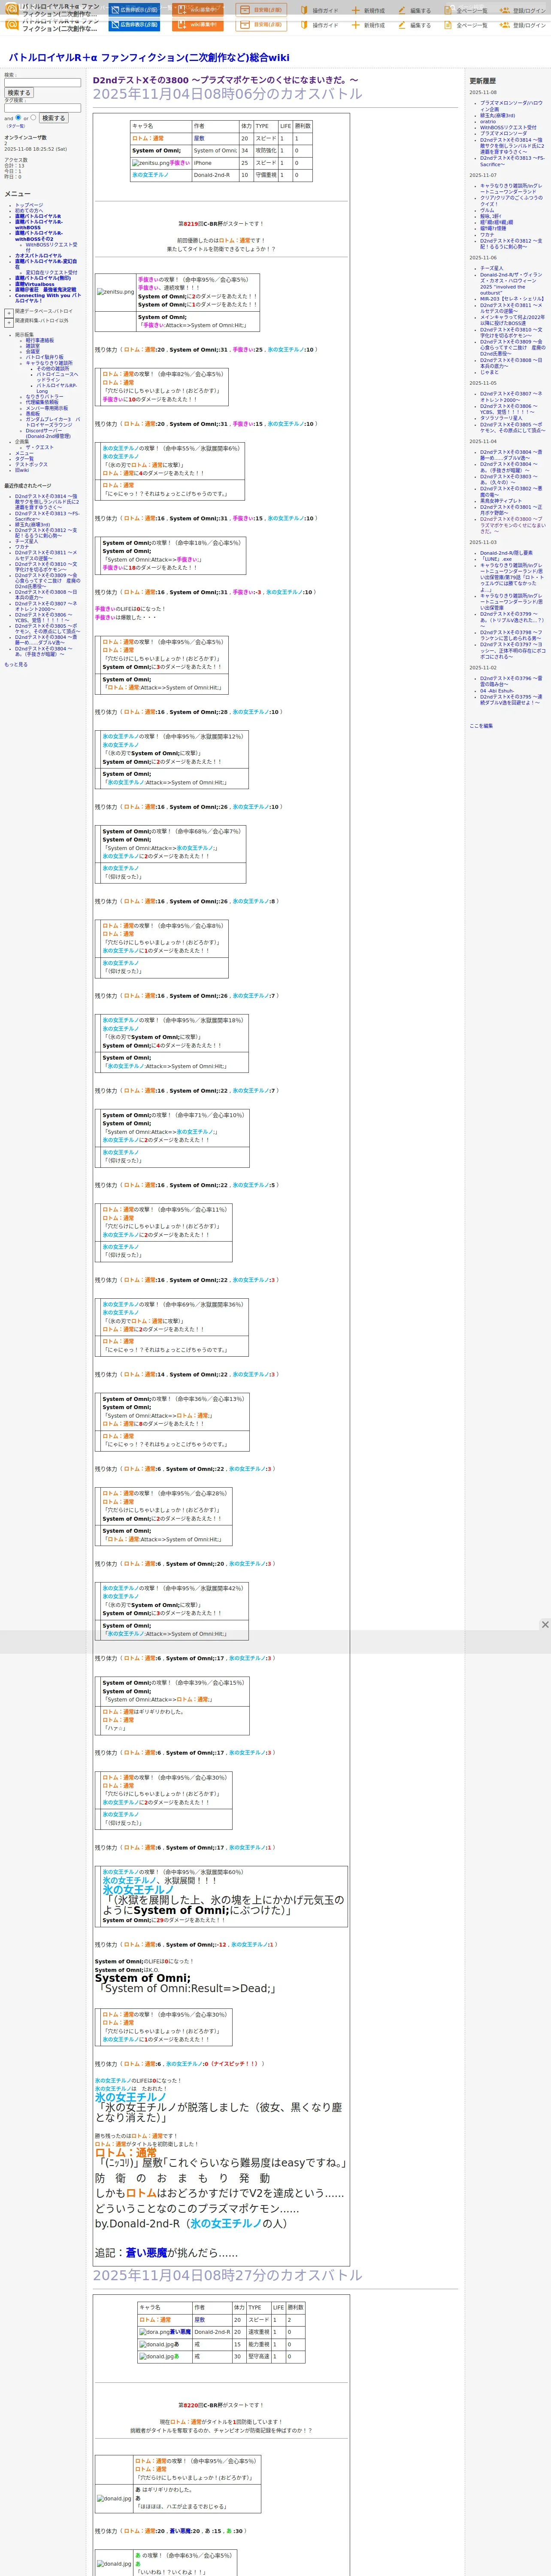551x2576 pixels.
Task: Click the タグ検索 tag search input field
Action: [x=42, y=108]
